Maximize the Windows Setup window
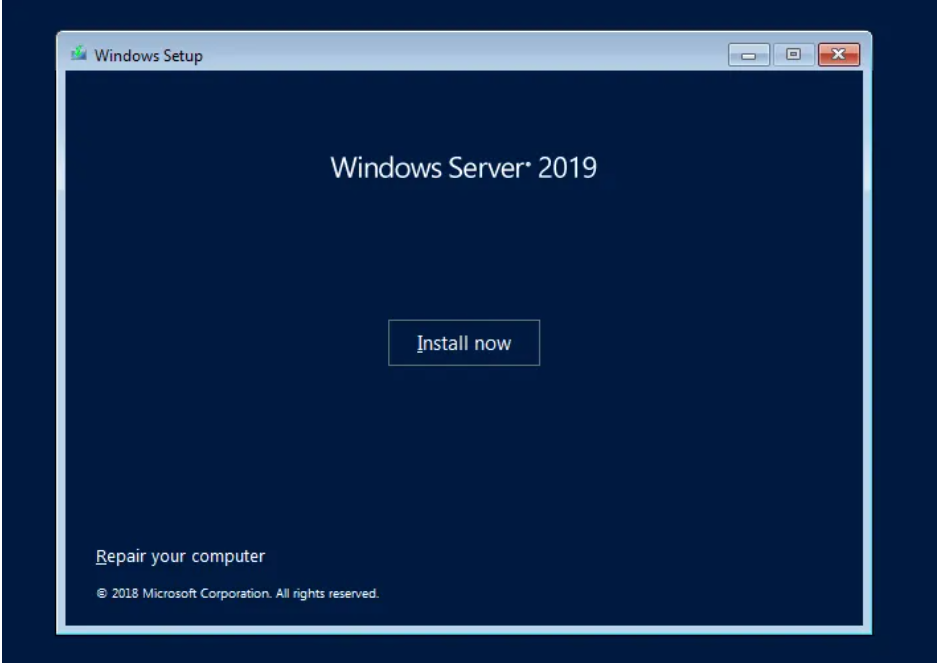937x663 pixels. pyautogui.click(x=793, y=55)
